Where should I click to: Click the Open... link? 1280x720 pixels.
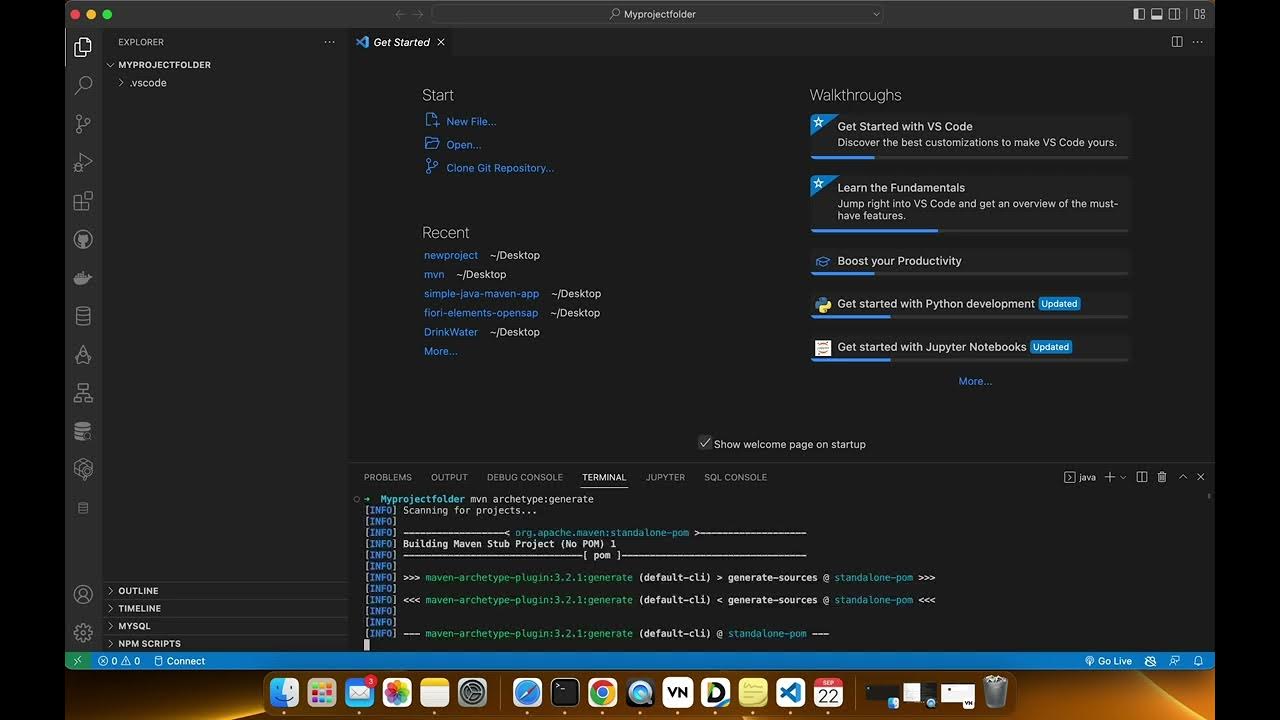click(463, 144)
